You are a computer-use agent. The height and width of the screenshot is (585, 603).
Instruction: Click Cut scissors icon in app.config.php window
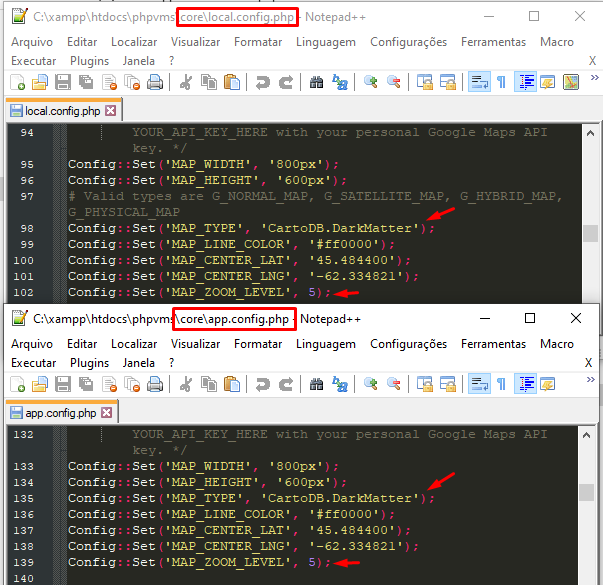tap(186, 384)
